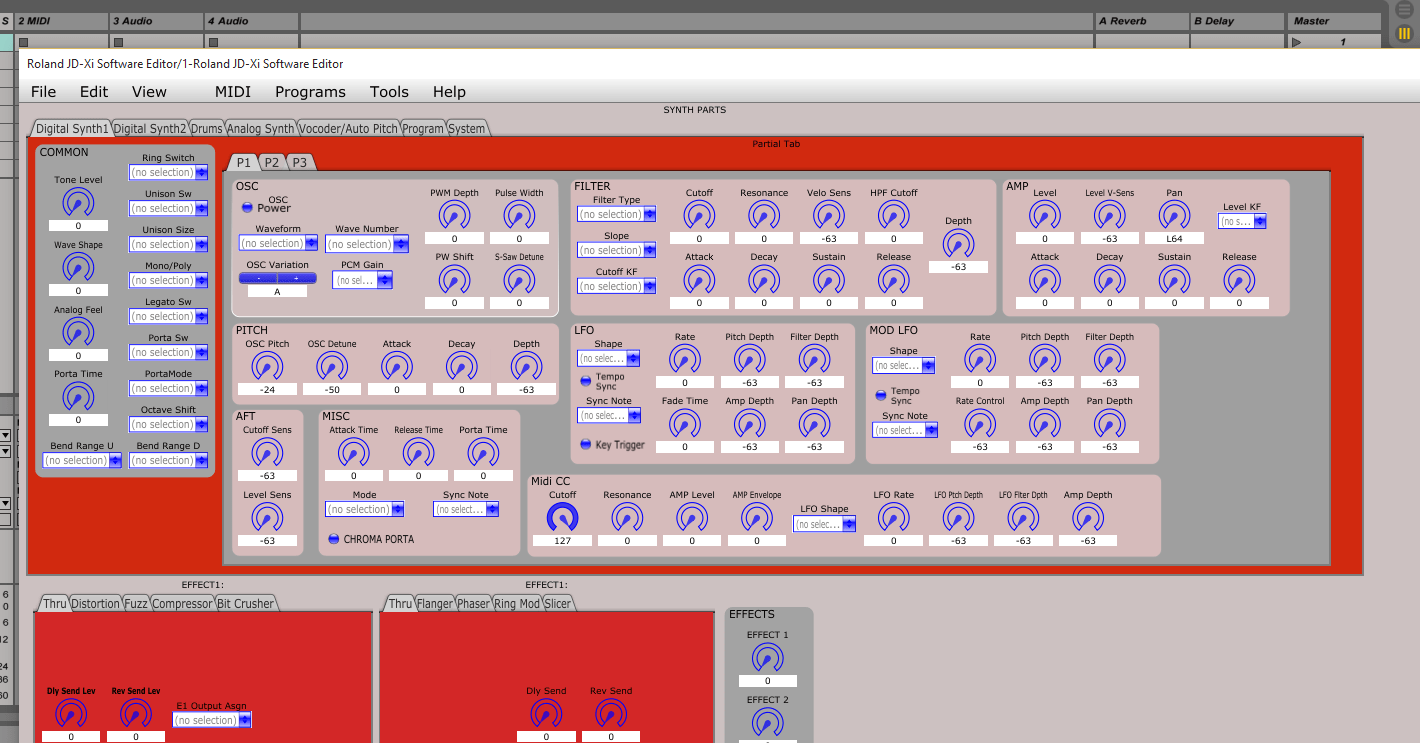Toggle LFO Key Trigger

click(x=586, y=444)
